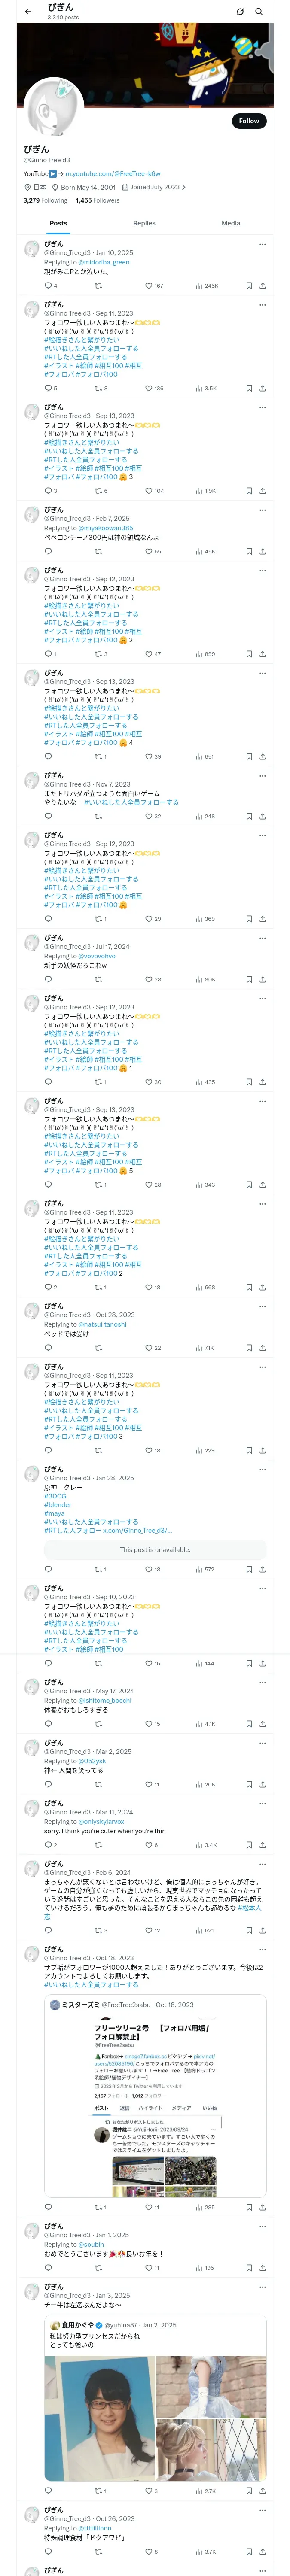
Task: Repost the Feb 7, 2025 reply
Action: (98, 551)
